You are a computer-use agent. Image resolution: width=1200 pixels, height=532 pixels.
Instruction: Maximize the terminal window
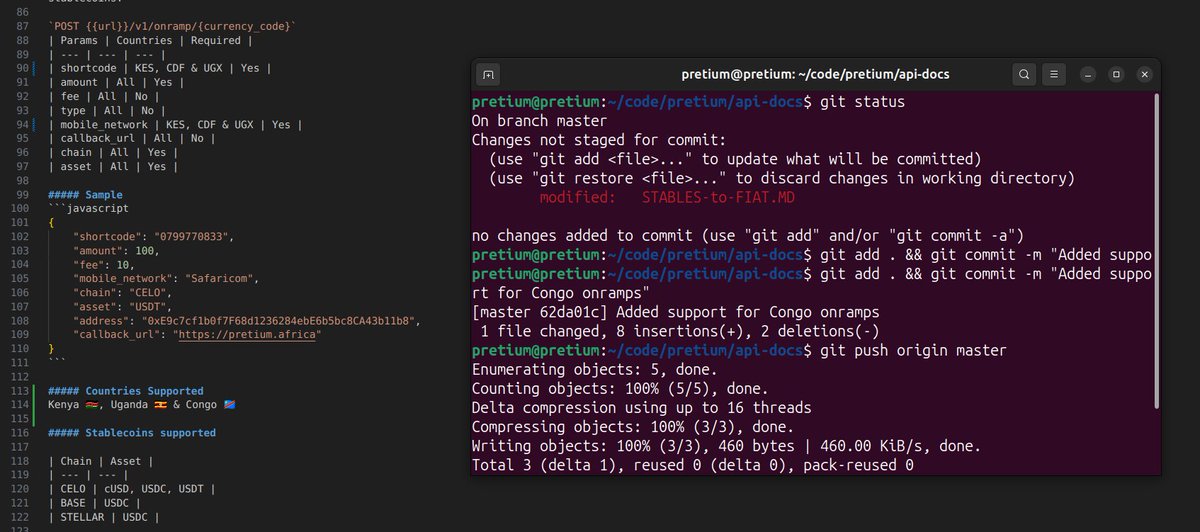(x=1116, y=74)
